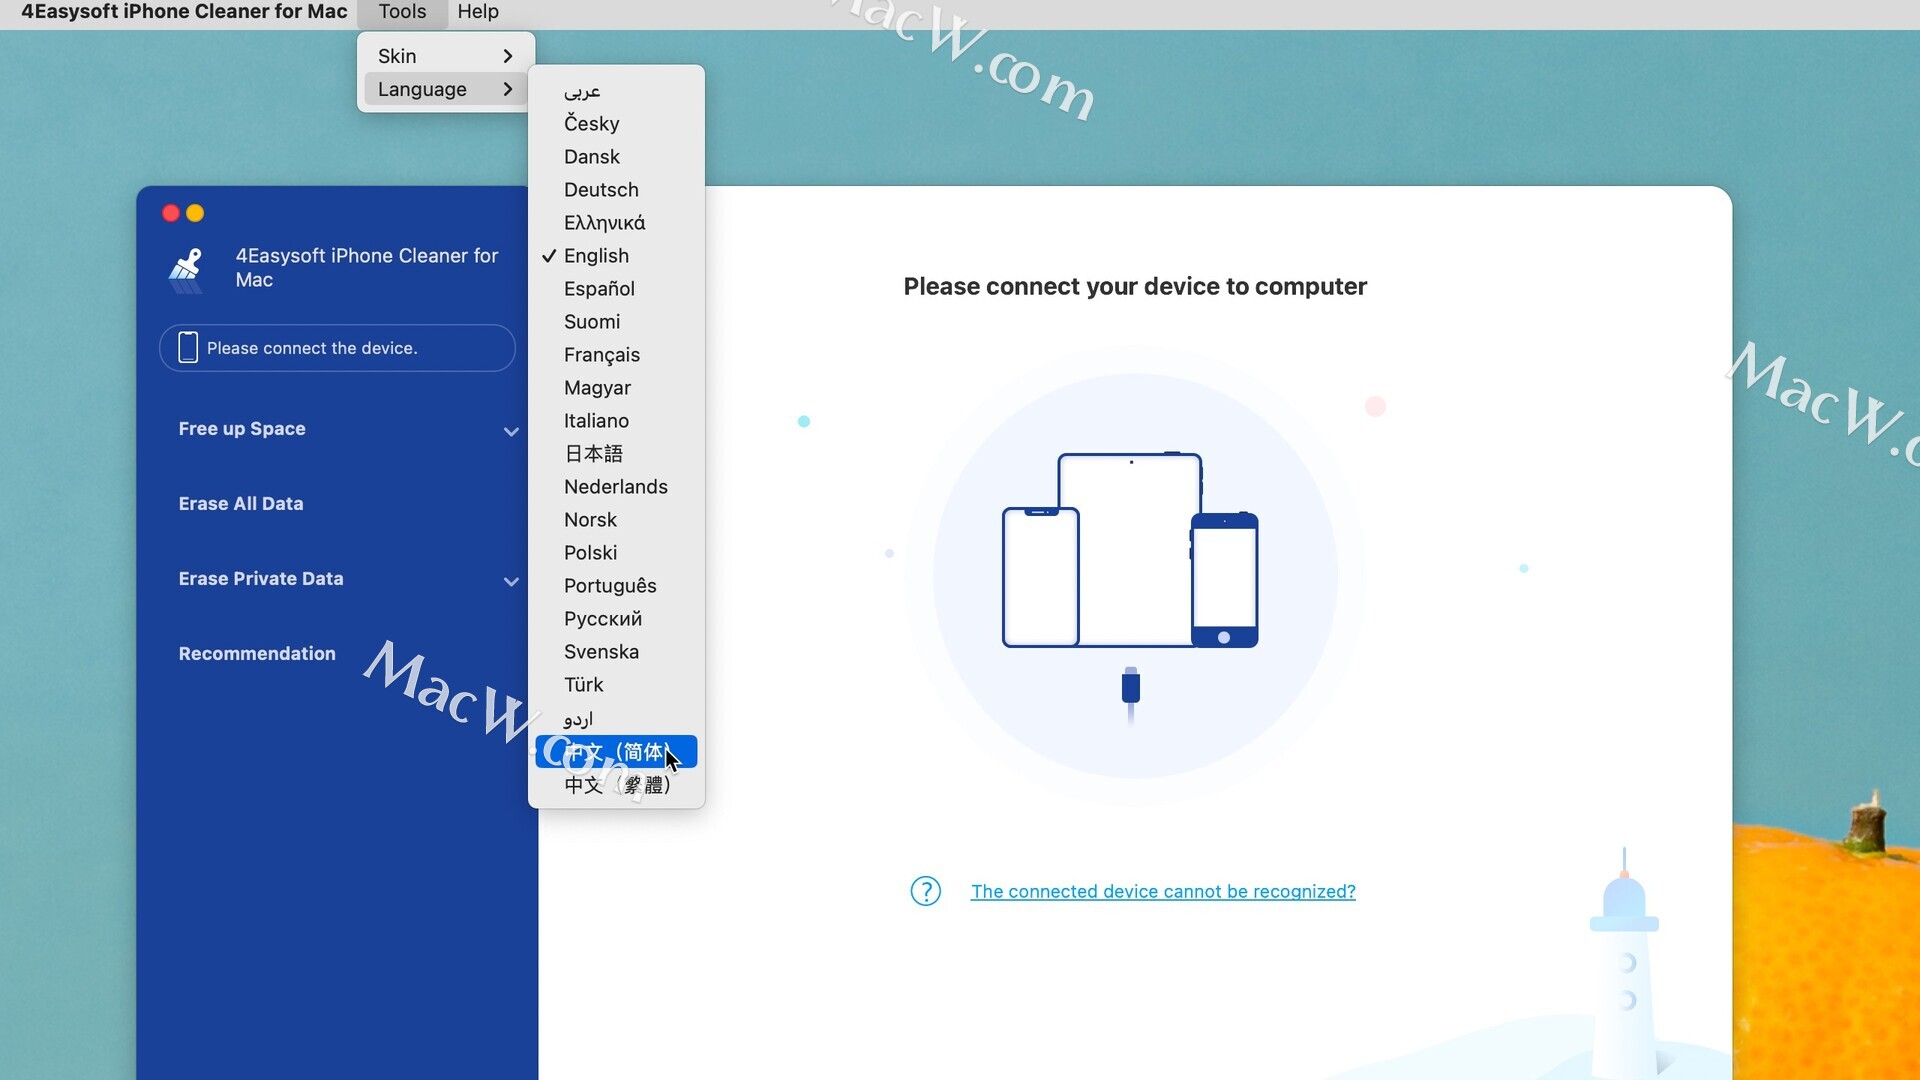Screen dimensions: 1920x1080
Task: Choose Česky language
Action: point(616,123)
